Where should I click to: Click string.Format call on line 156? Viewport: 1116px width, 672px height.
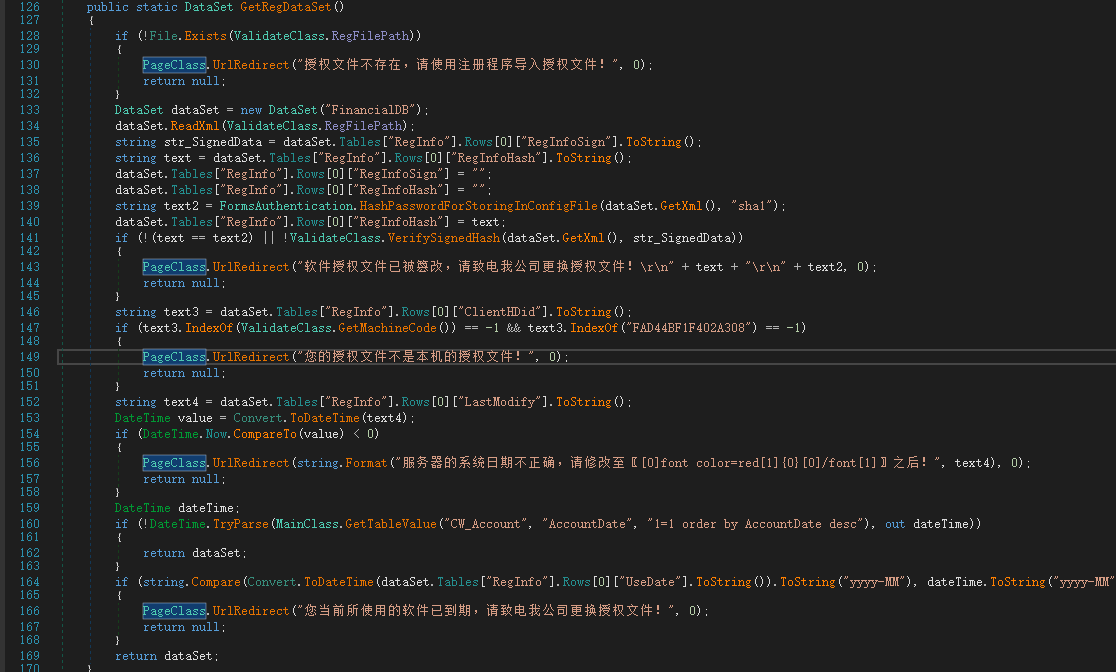[x=342, y=463]
